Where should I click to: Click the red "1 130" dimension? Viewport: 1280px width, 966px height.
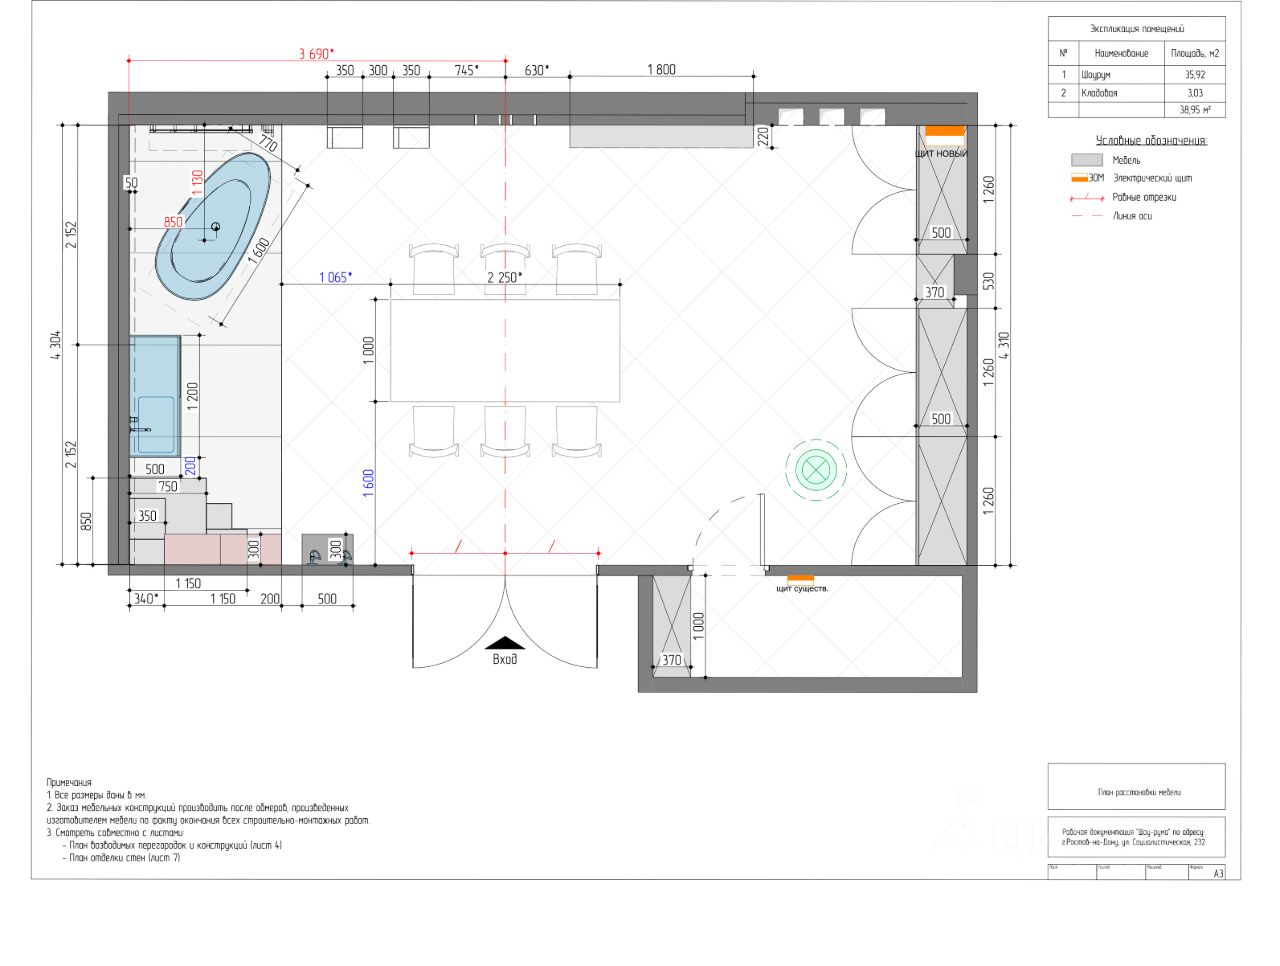point(198,184)
